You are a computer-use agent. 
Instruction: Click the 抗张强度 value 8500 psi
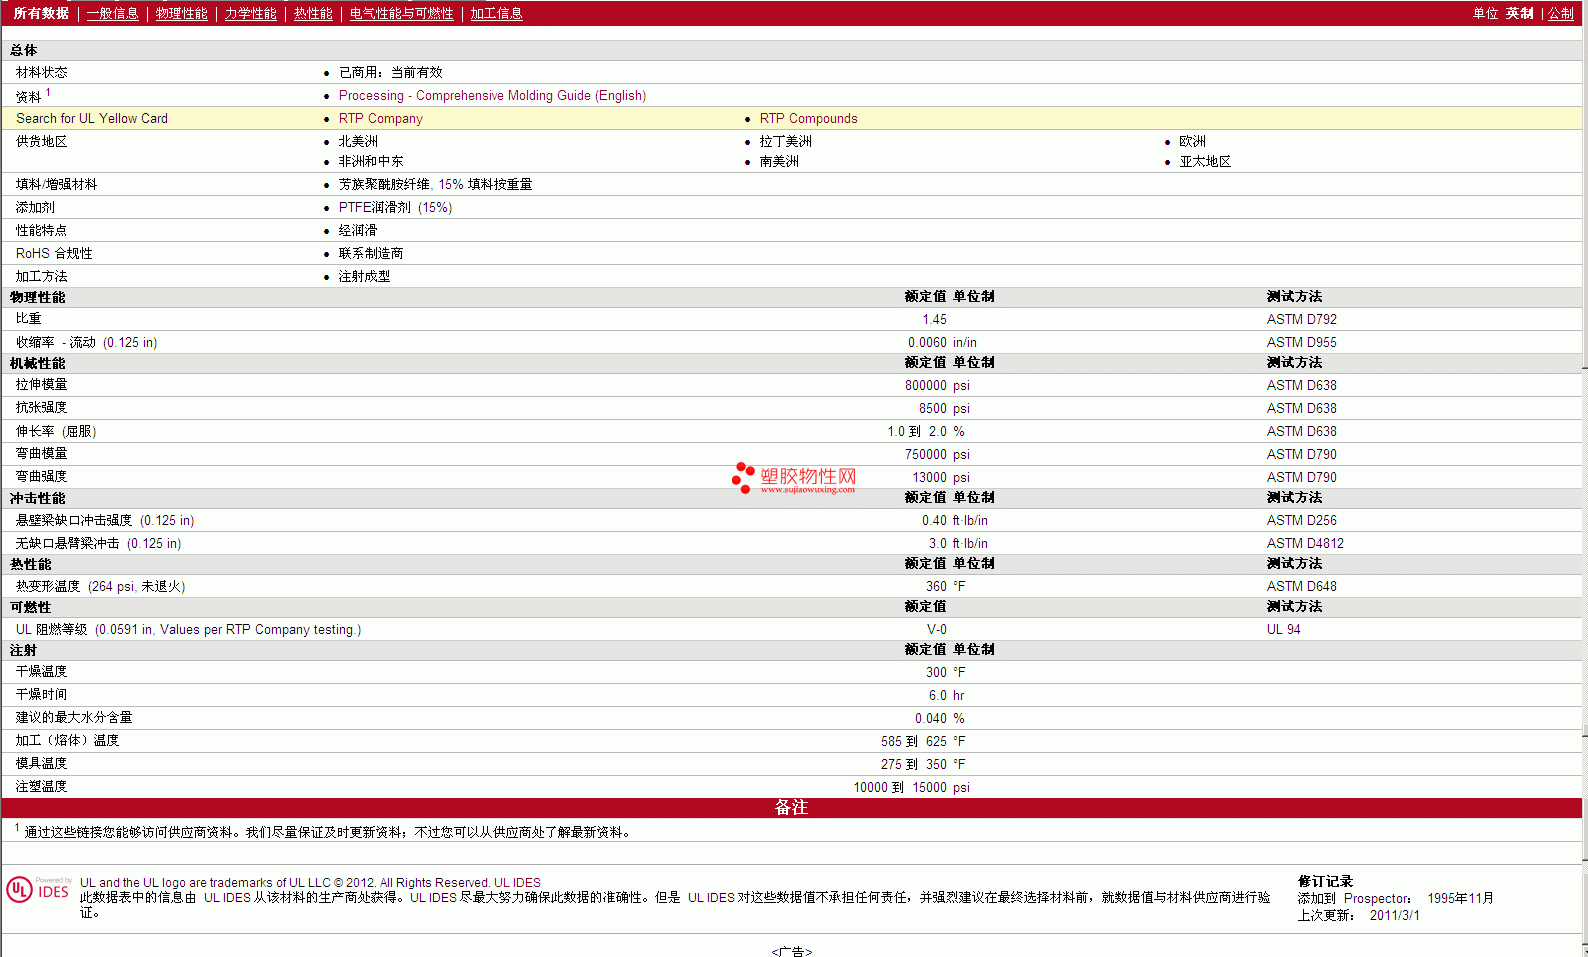(944, 409)
